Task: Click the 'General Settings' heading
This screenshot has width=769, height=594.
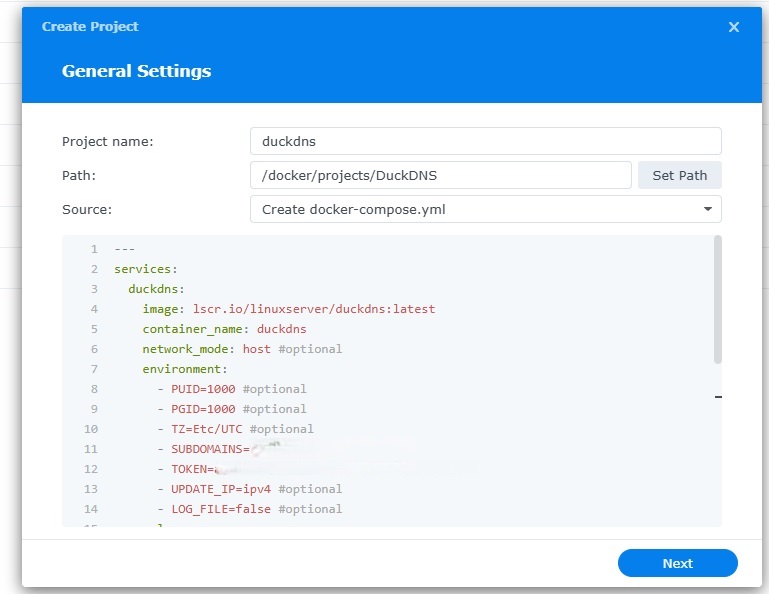Action: (136, 71)
